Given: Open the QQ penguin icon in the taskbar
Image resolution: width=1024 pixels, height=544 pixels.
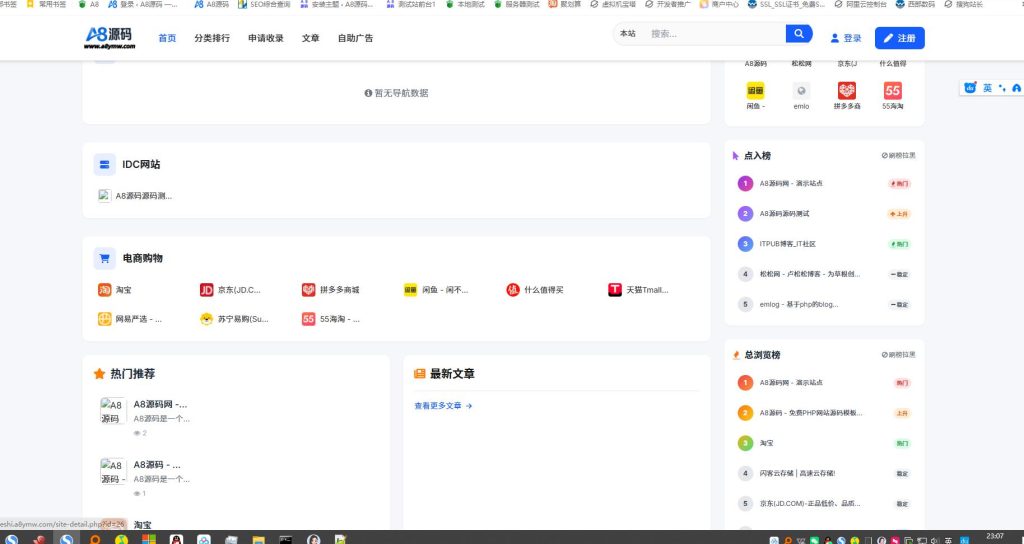Looking at the screenshot, I should pyautogui.click(x=176, y=539).
